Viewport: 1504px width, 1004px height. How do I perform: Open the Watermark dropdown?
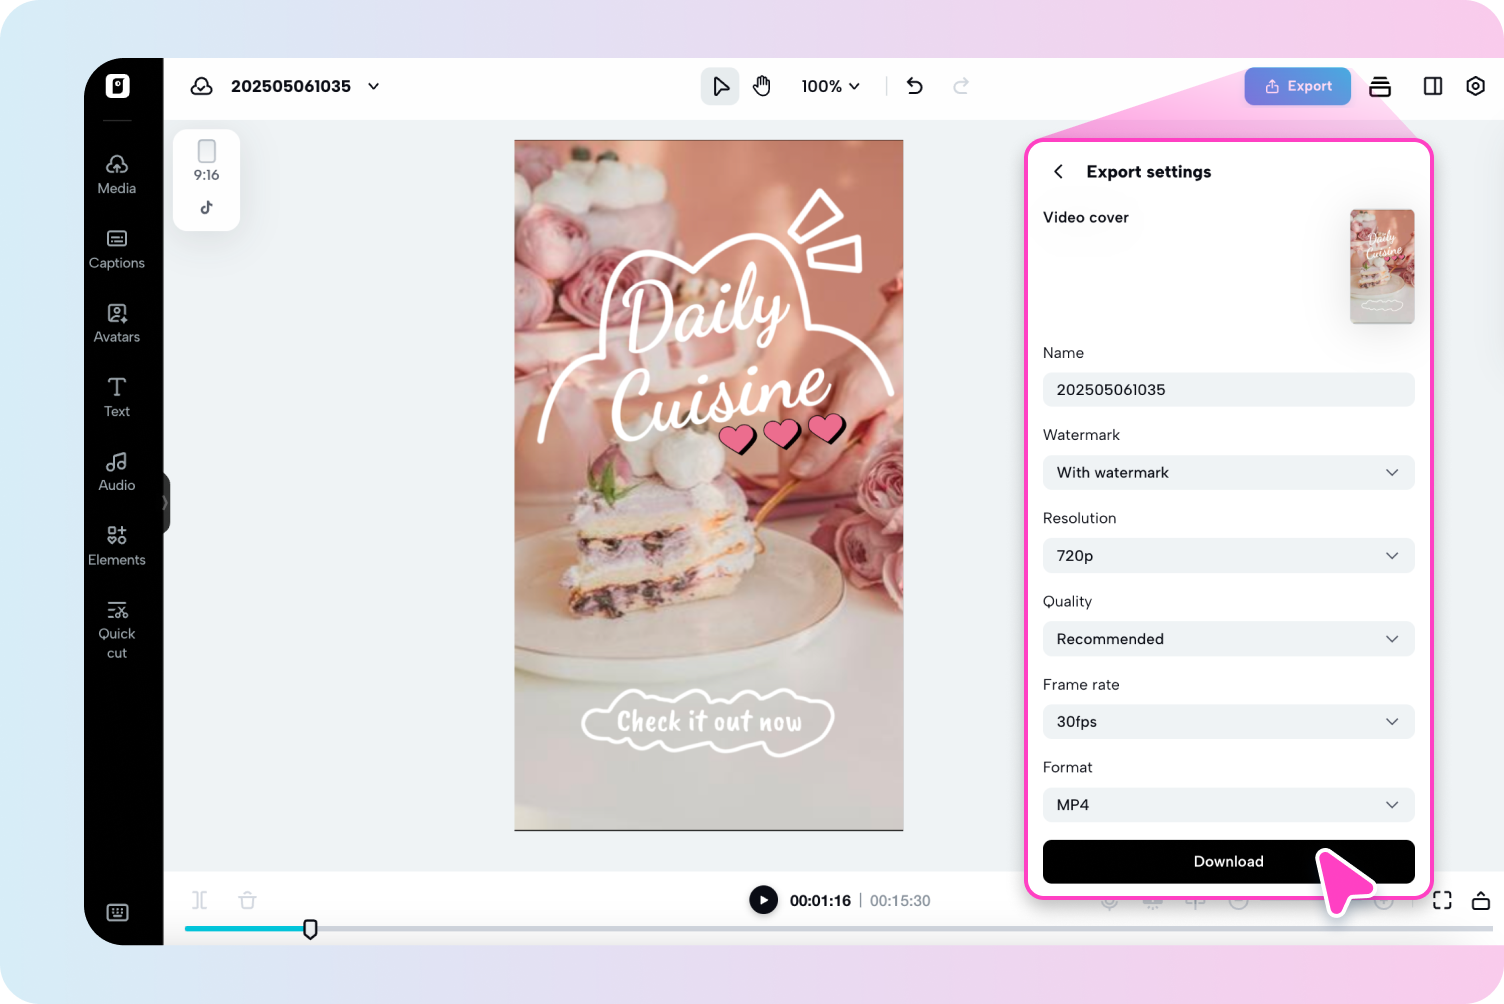(1229, 473)
